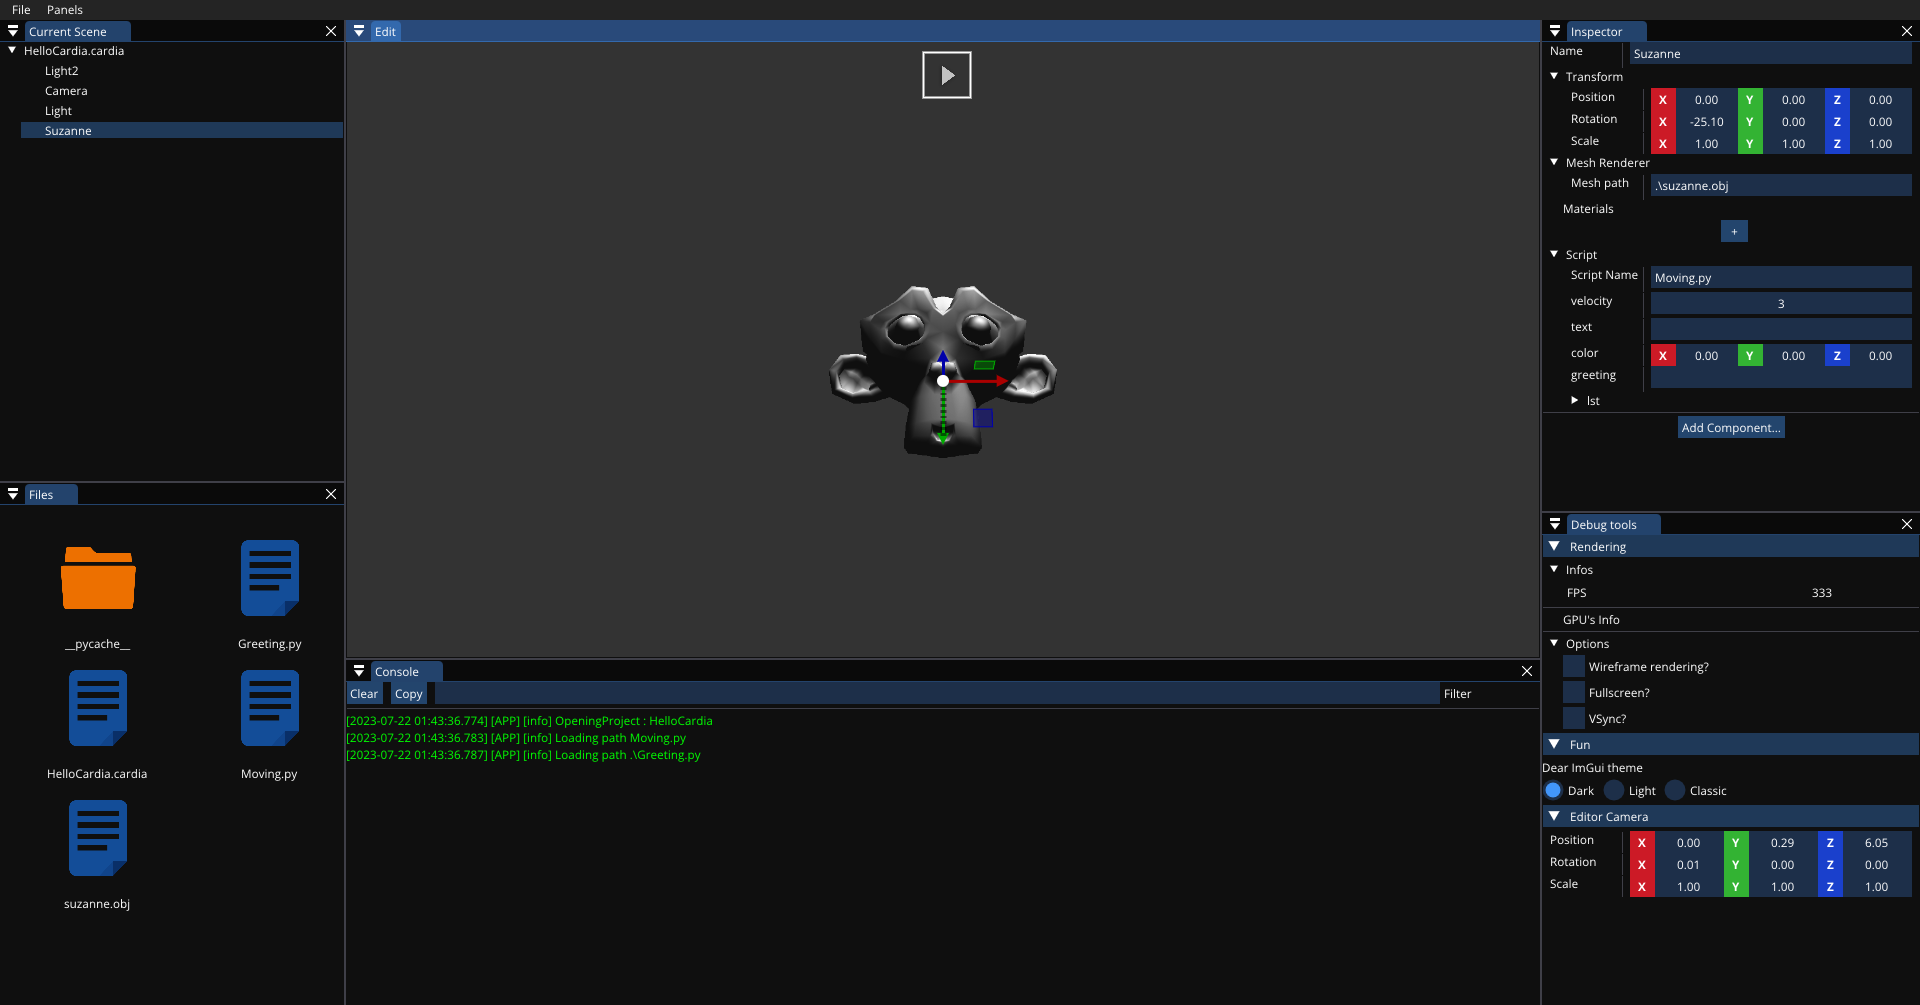The width and height of the screenshot is (1920, 1005).
Task: Open the Panels menu
Action: [x=65, y=10]
